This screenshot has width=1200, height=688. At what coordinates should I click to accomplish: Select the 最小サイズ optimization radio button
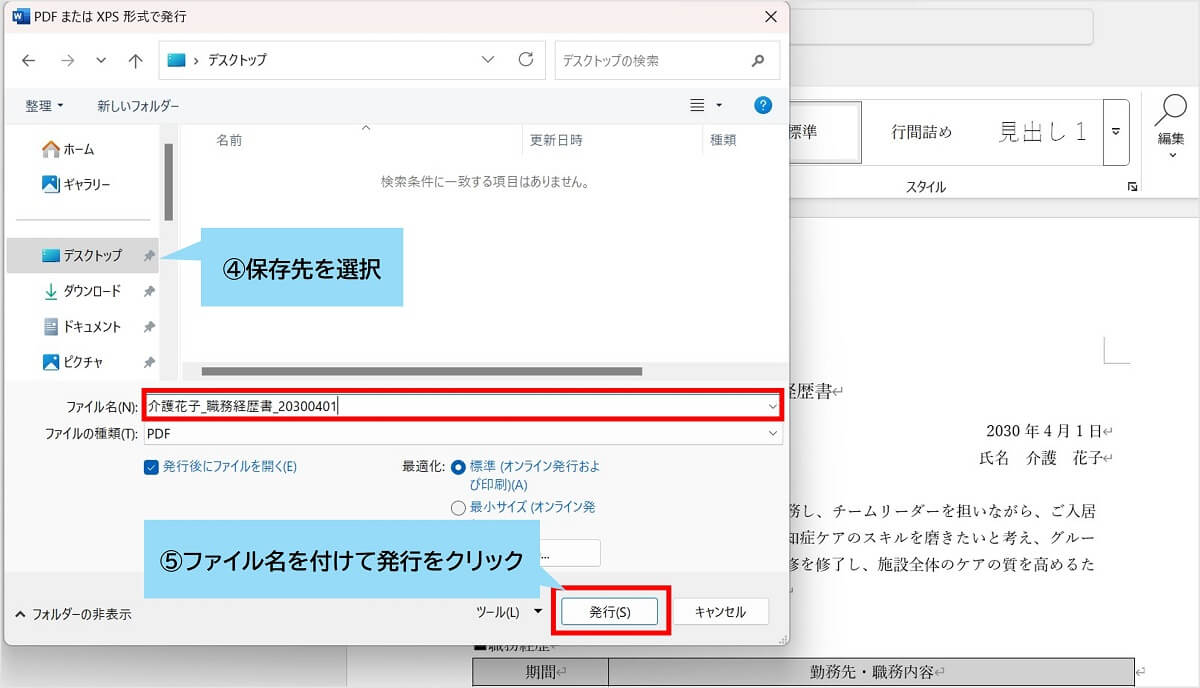[x=458, y=508]
